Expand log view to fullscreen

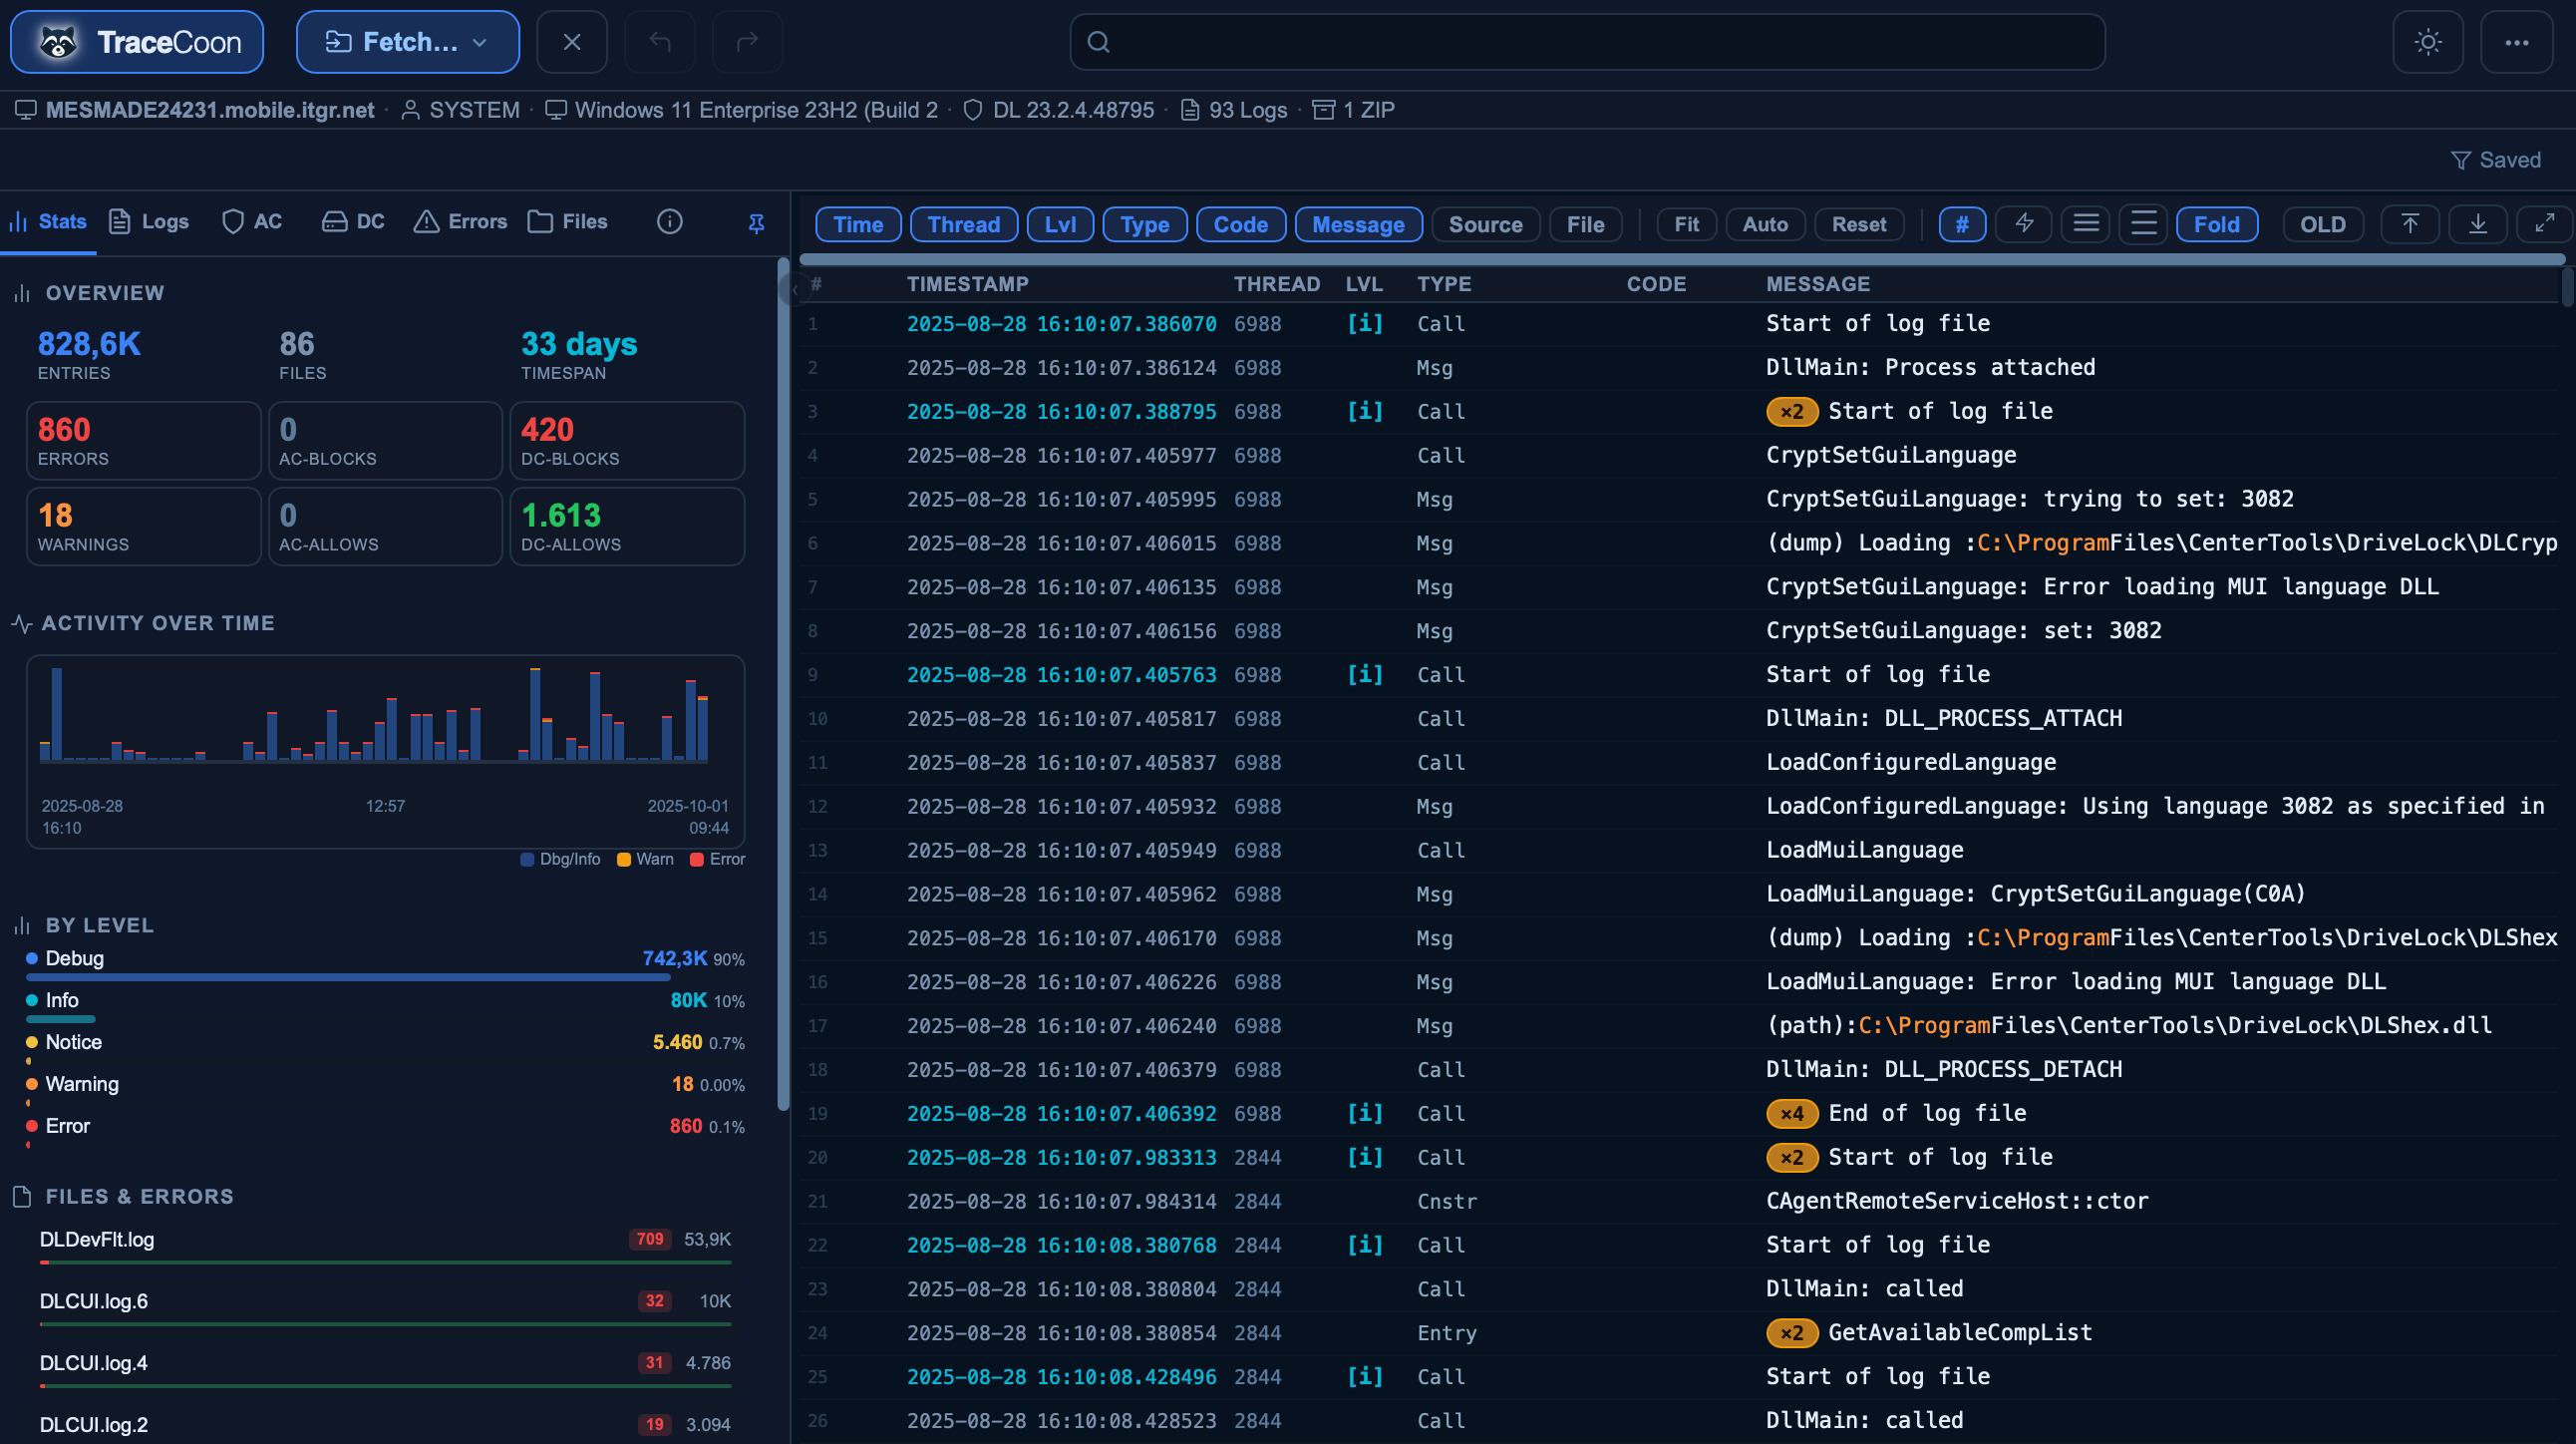pyautogui.click(x=2545, y=225)
